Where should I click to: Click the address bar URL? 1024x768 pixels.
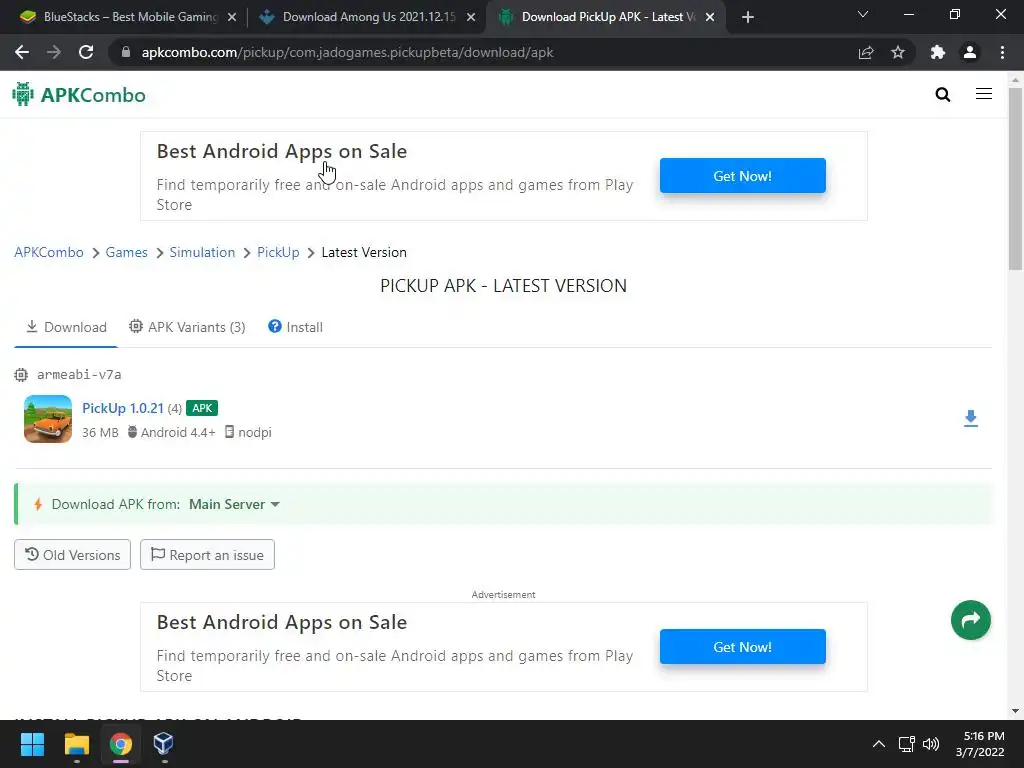347,52
